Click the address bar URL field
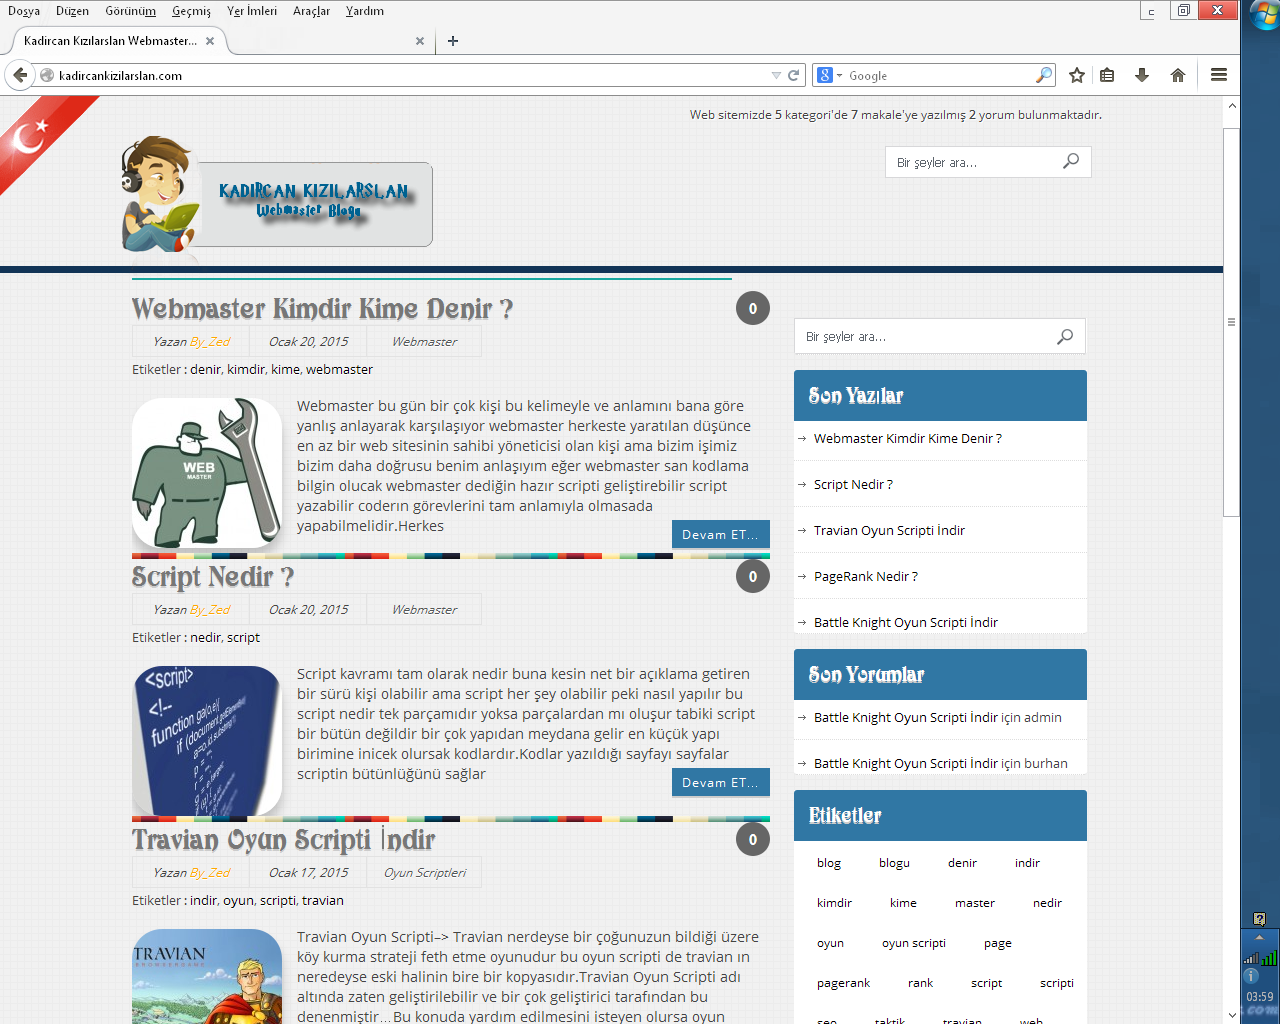 [410, 75]
